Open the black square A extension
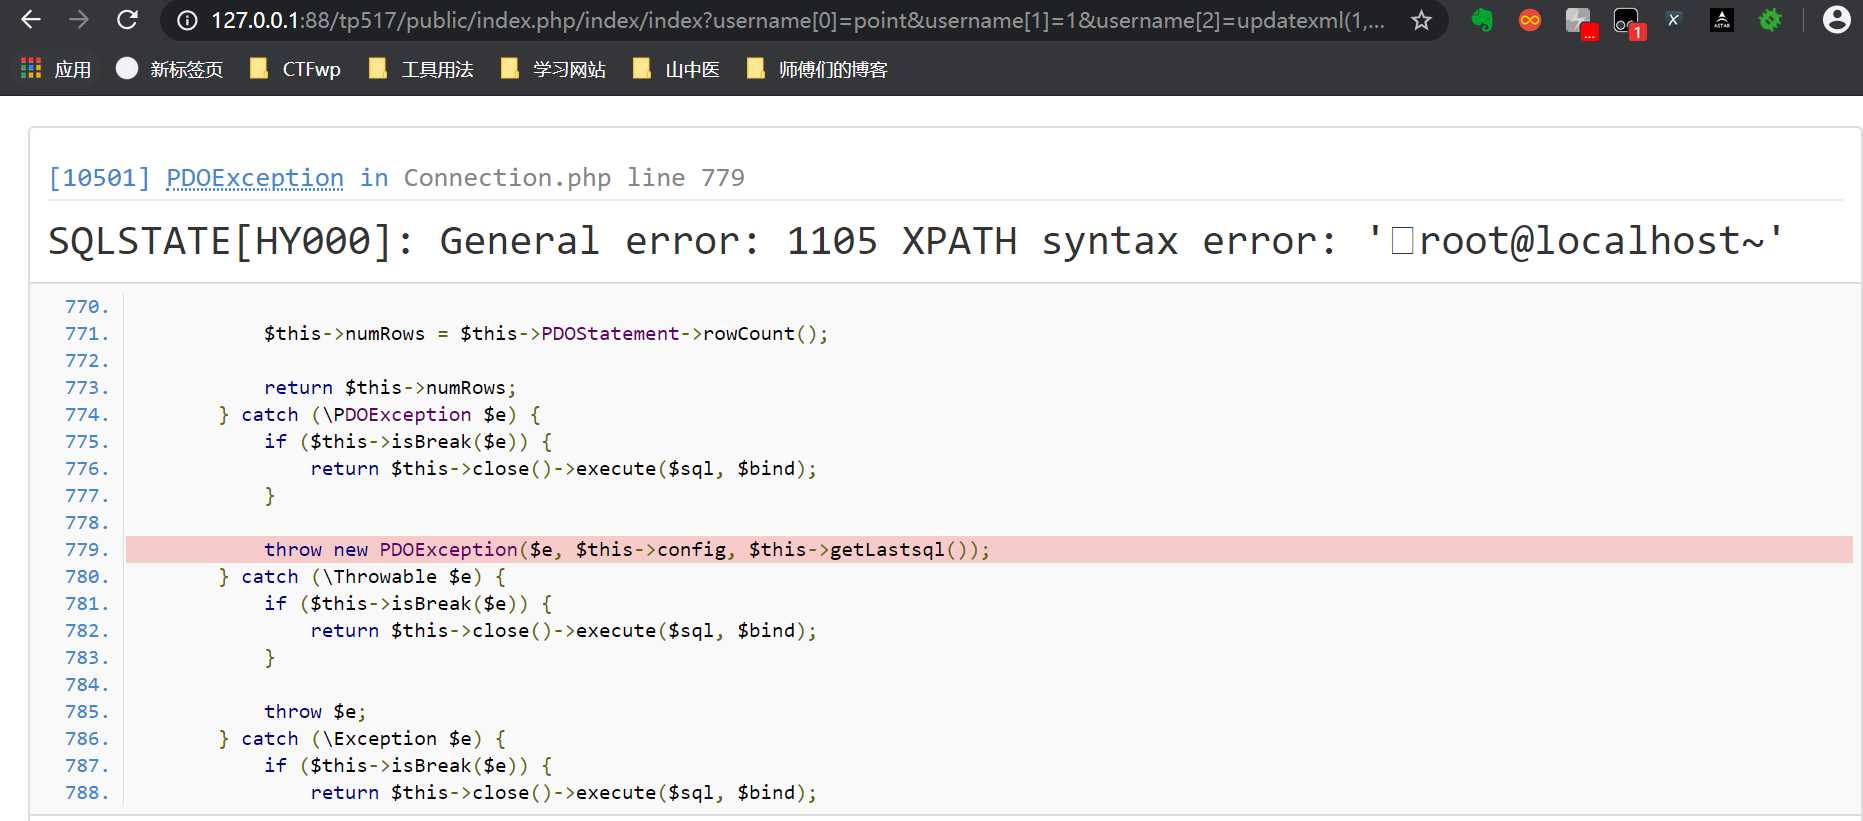Screen dimensions: 1863x821 click(1722, 20)
